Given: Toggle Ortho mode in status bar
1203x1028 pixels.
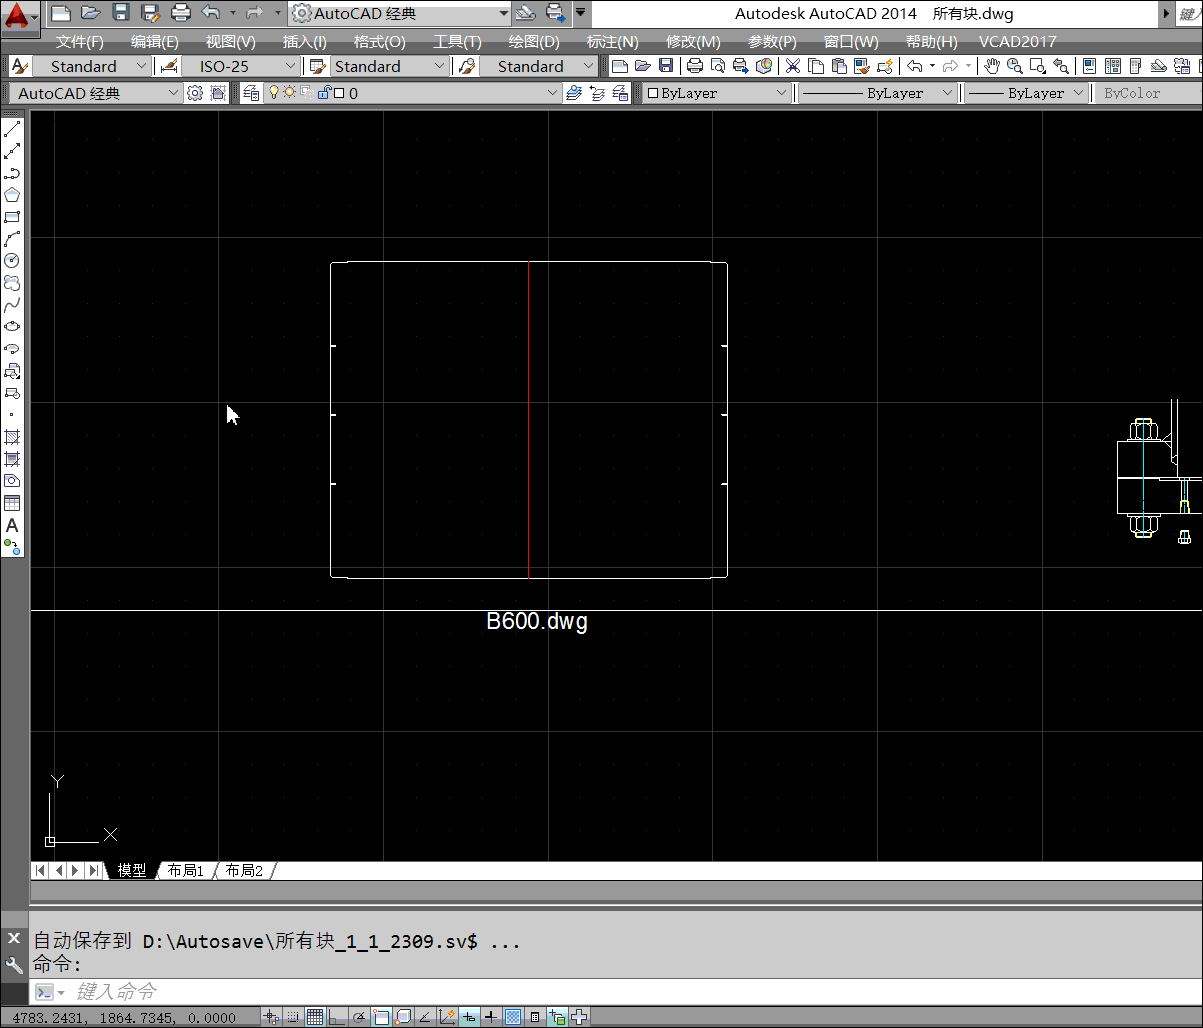Looking at the screenshot, I should coord(337,1017).
